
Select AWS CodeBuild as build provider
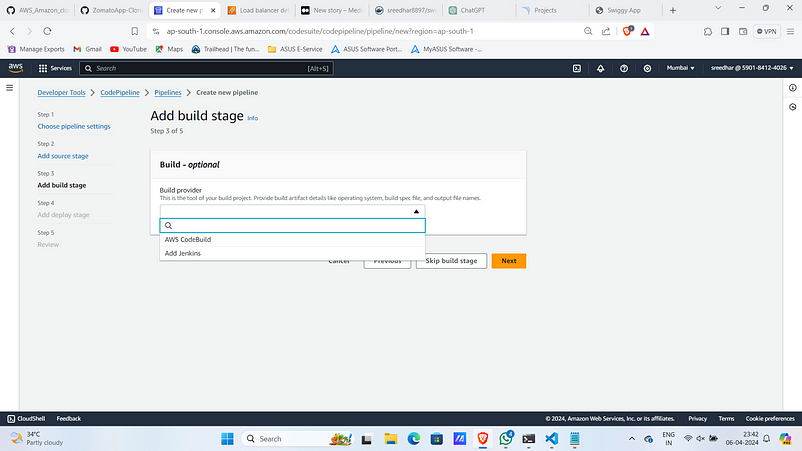tap(292, 239)
